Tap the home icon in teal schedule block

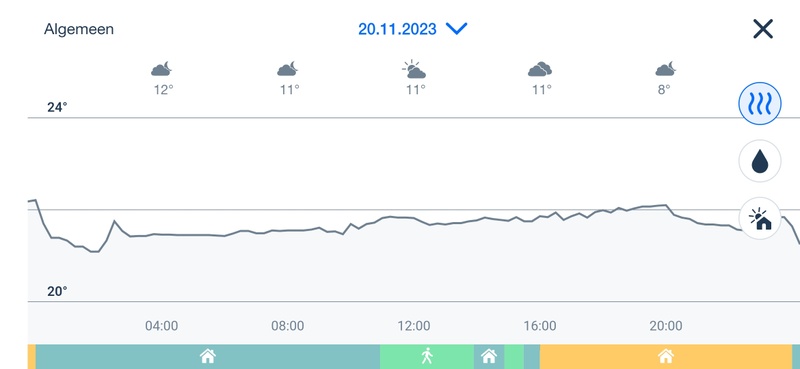(208, 356)
